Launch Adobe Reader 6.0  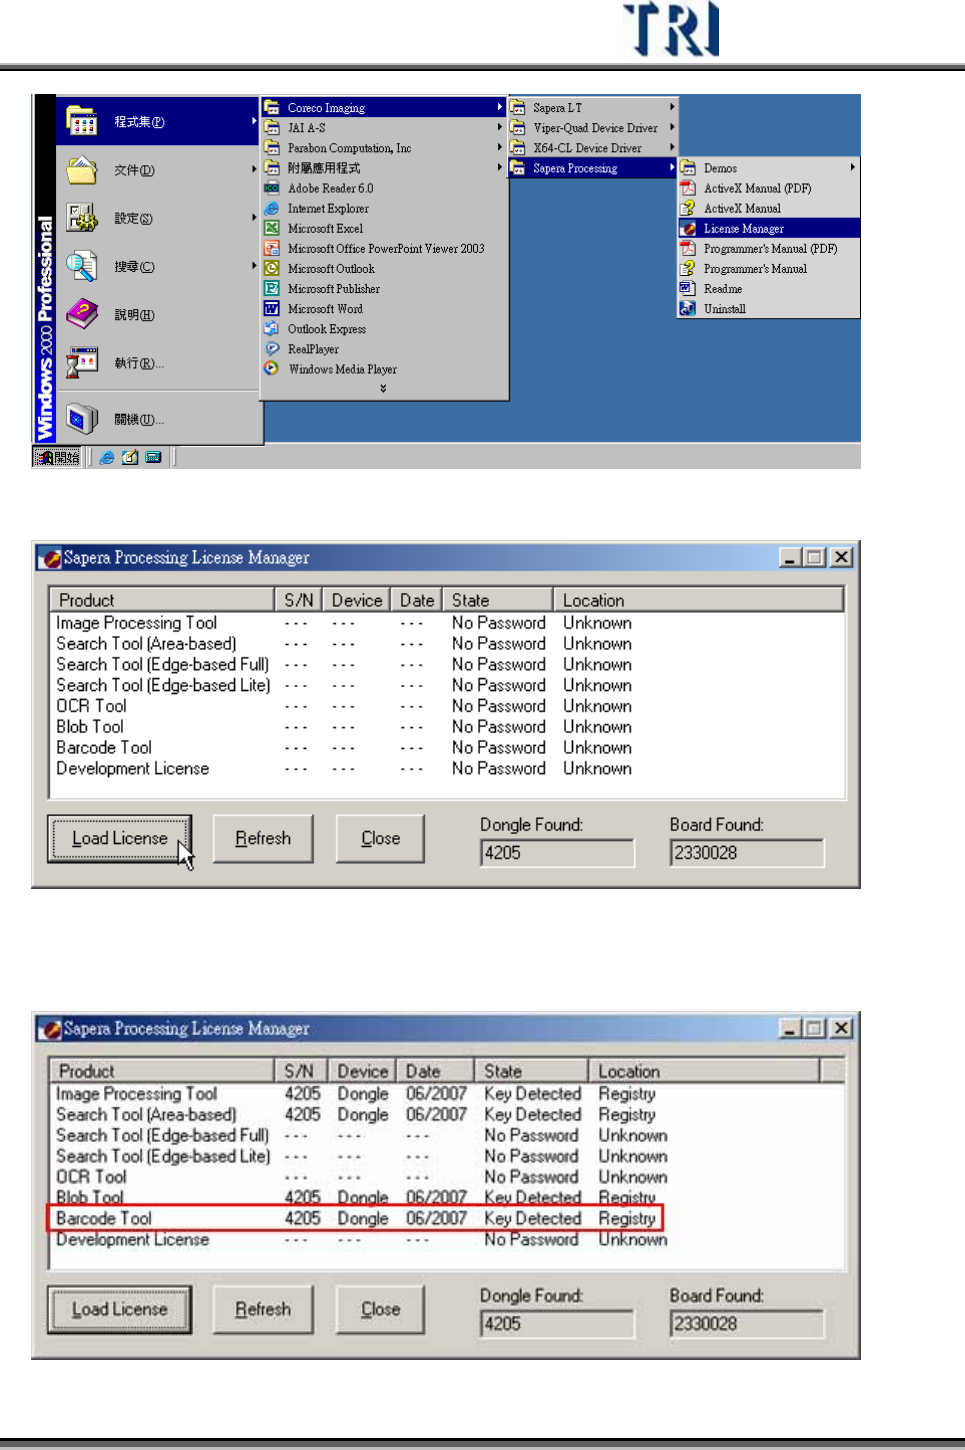click(x=384, y=188)
